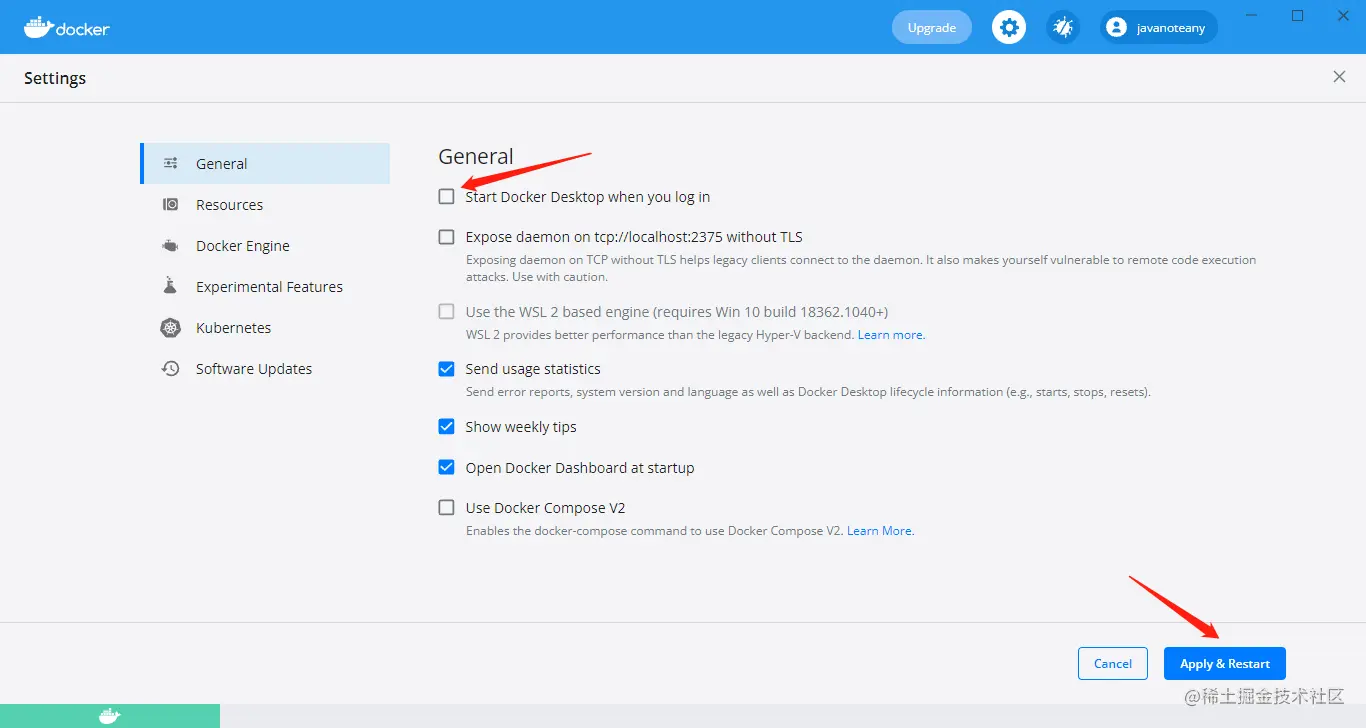Minimize the Docker Desktop window
Image resolution: width=1366 pixels, height=728 pixels.
[x=1252, y=15]
